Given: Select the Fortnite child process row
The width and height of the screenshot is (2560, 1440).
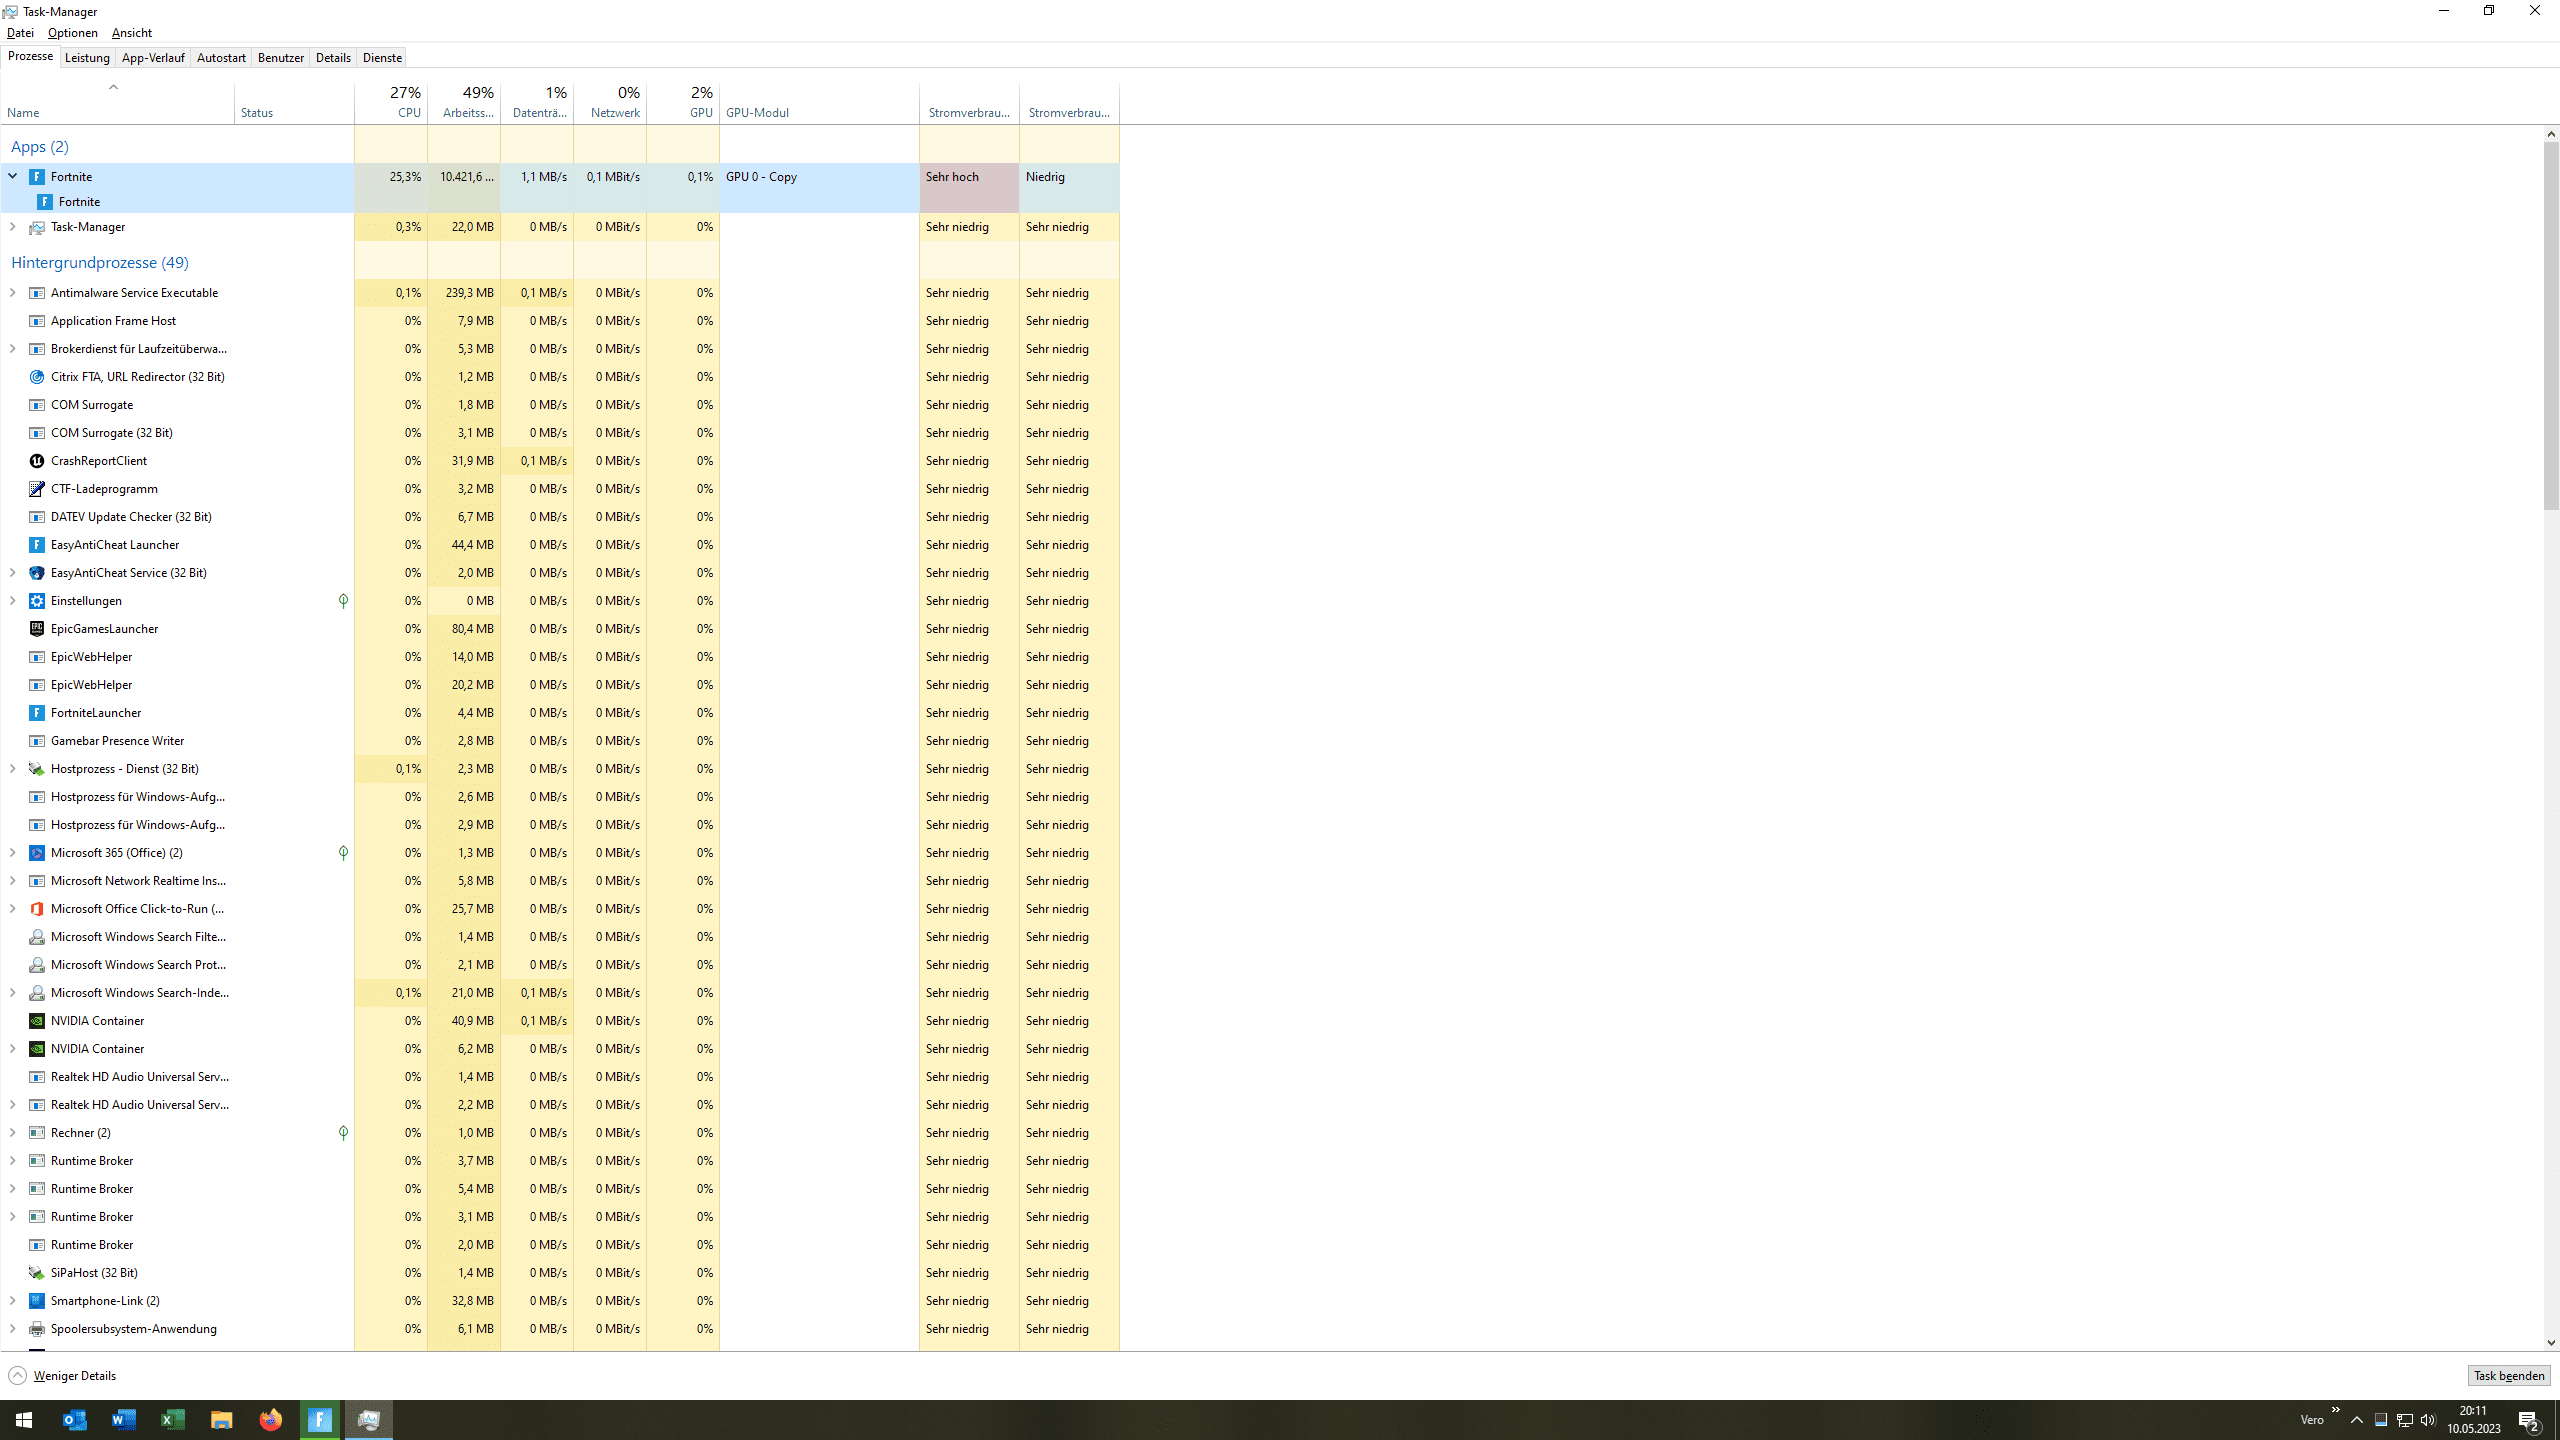Looking at the screenshot, I should (x=560, y=202).
